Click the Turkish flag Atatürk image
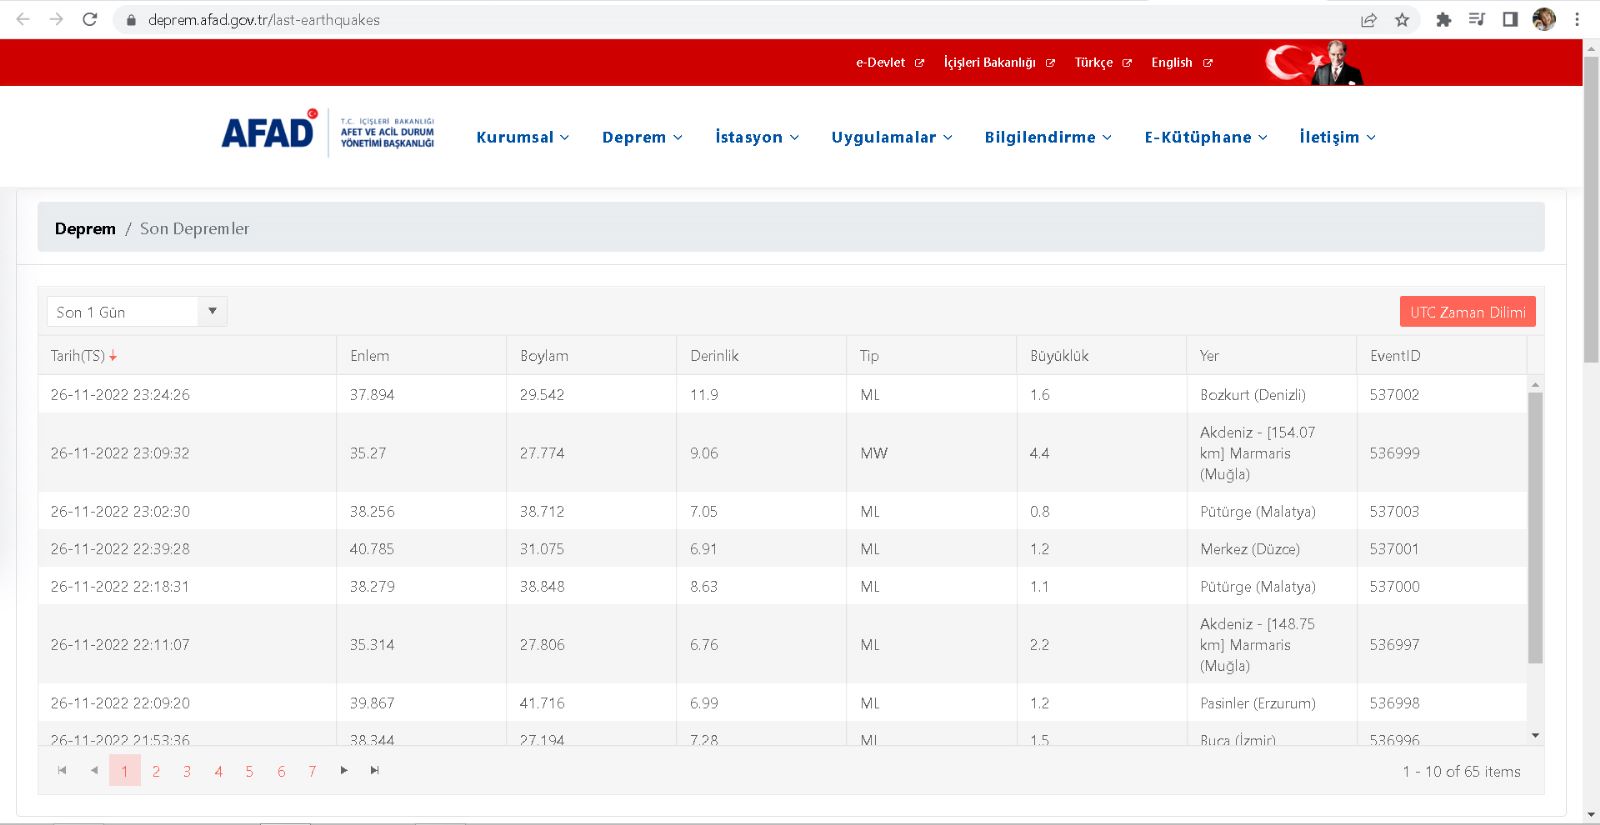 [x=1315, y=63]
